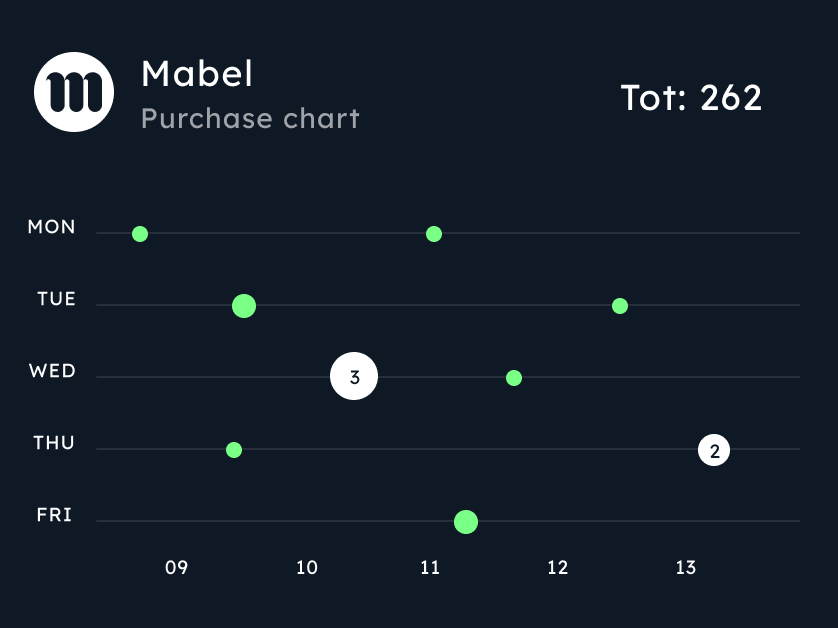
Task: Select the THU row label
Action: coord(54,443)
